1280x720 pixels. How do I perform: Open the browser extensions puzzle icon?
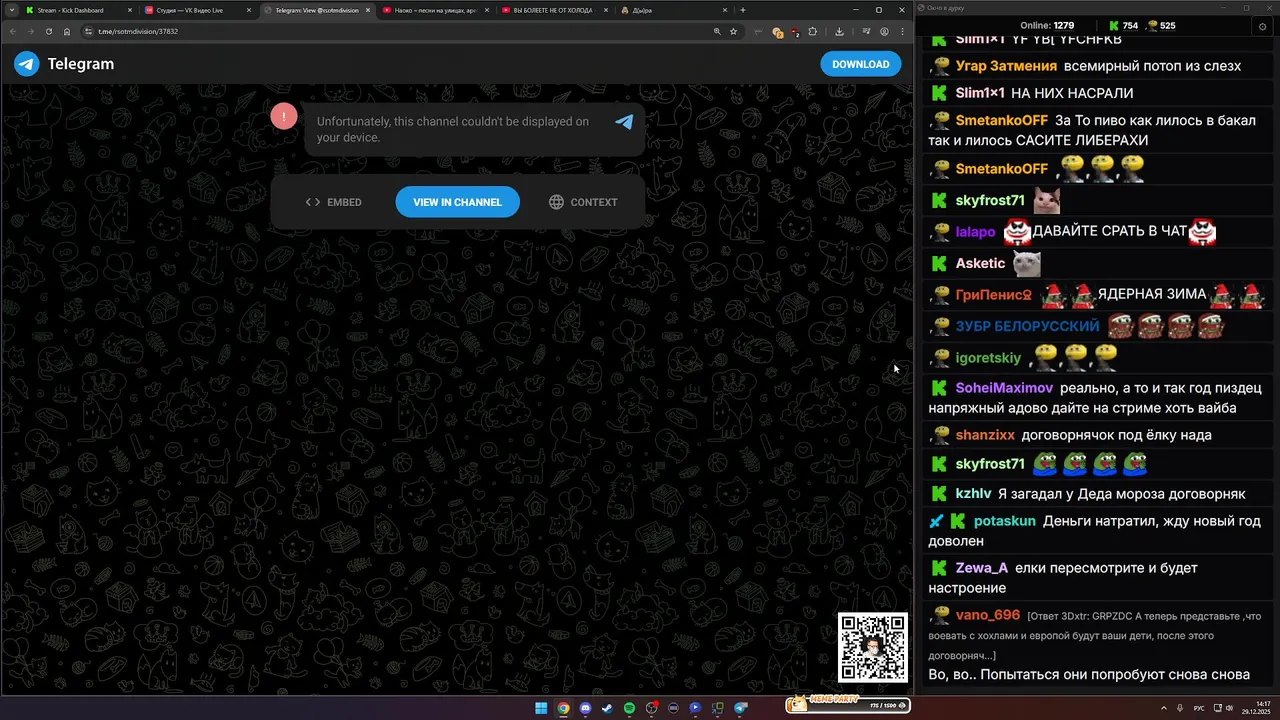point(812,31)
